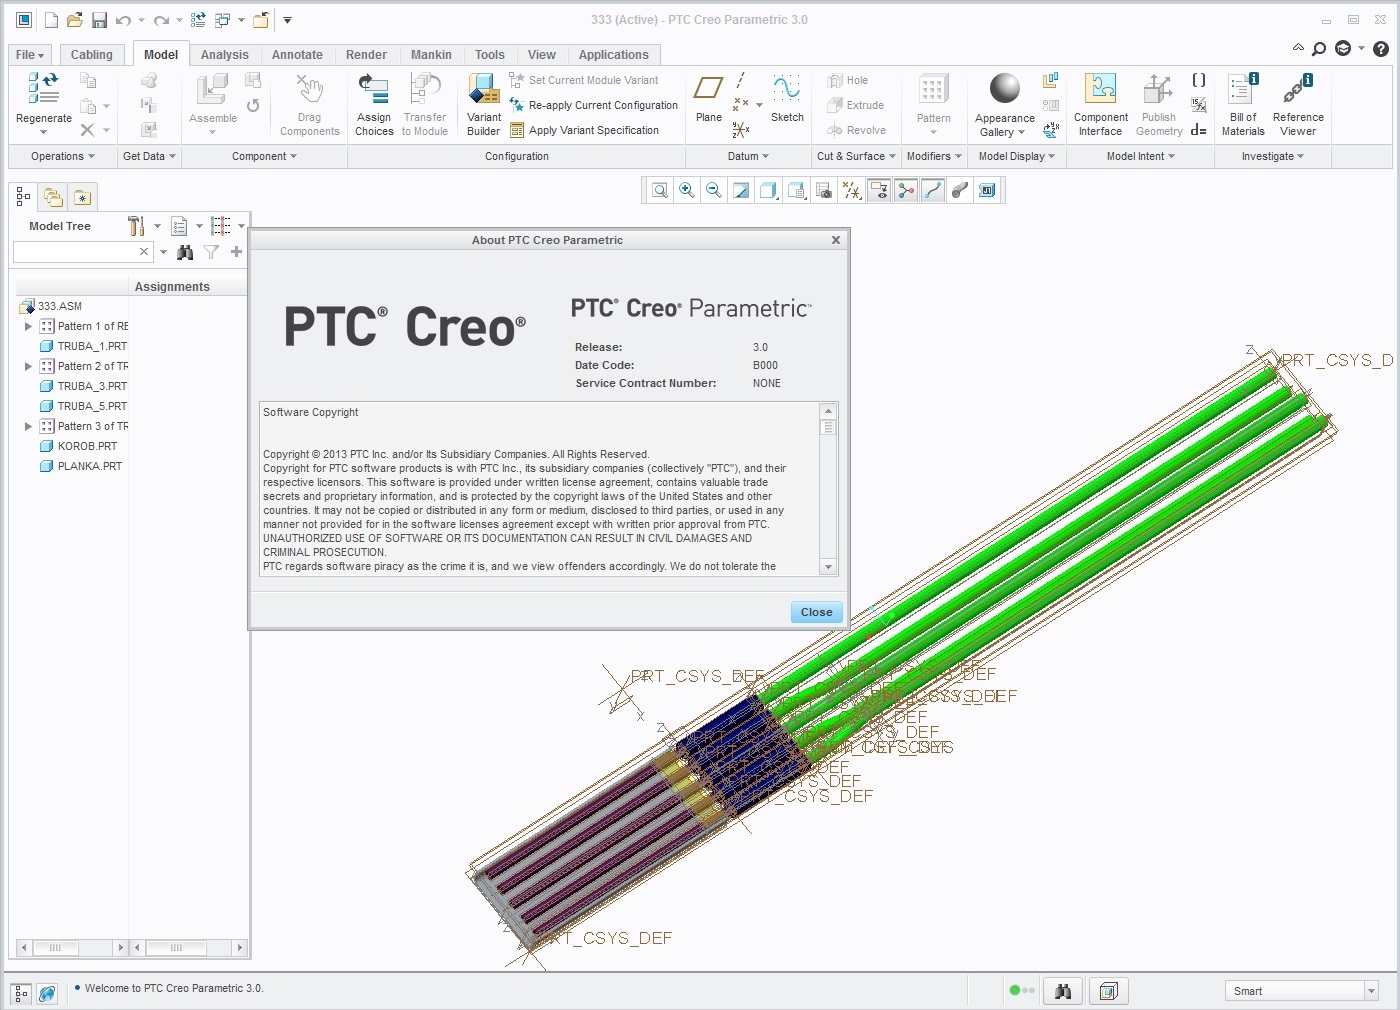Start the Sketch tool
The image size is (1400, 1010).
click(x=787, y=89)
